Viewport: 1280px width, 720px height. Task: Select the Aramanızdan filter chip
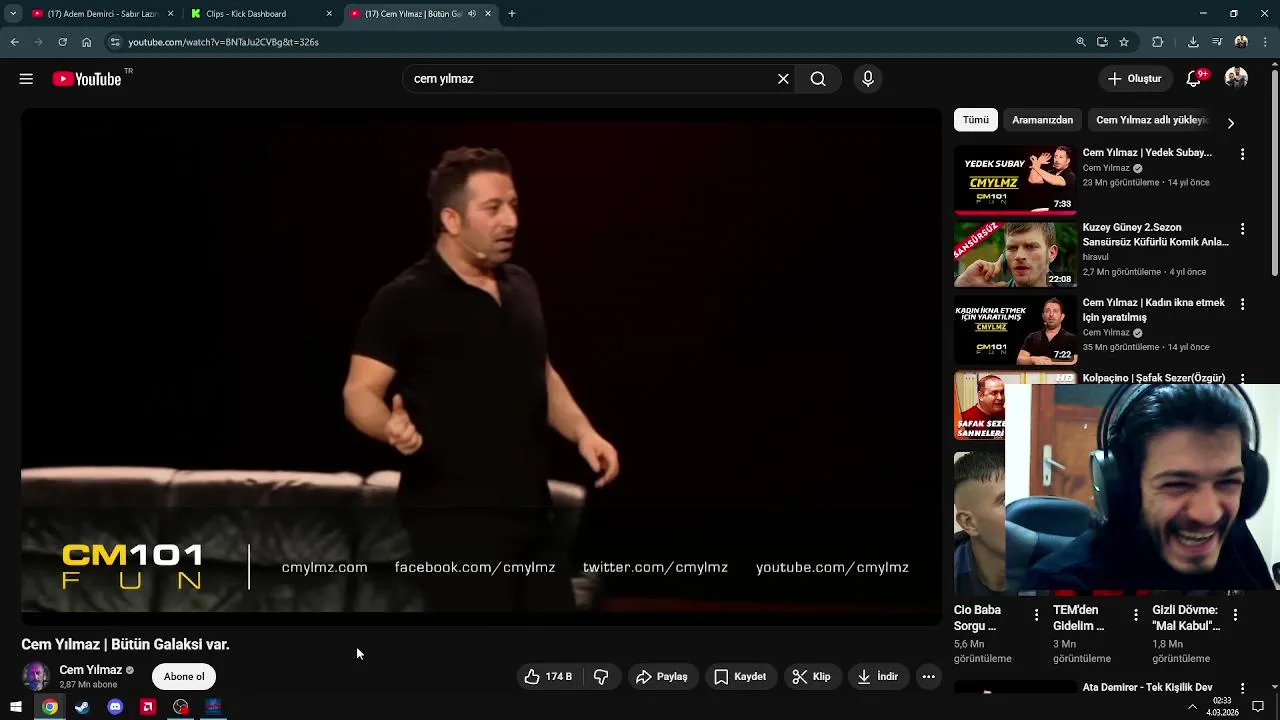click(1042, 120)
